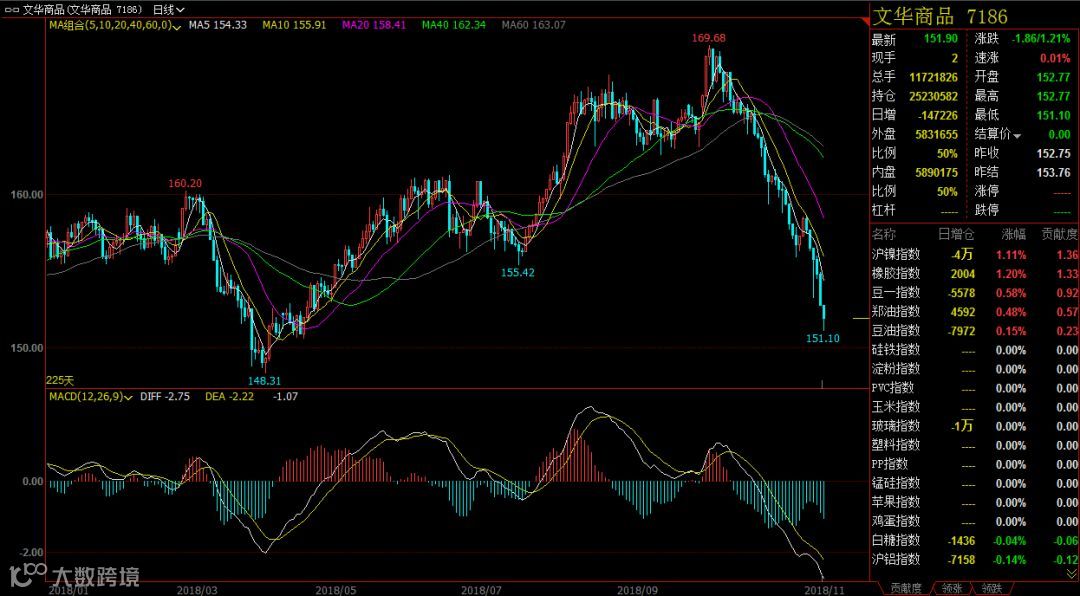The width and height of the screenshot is (1080, 596).
Task: Click the MA40 162.34 legend value
Action: [455, 25]
